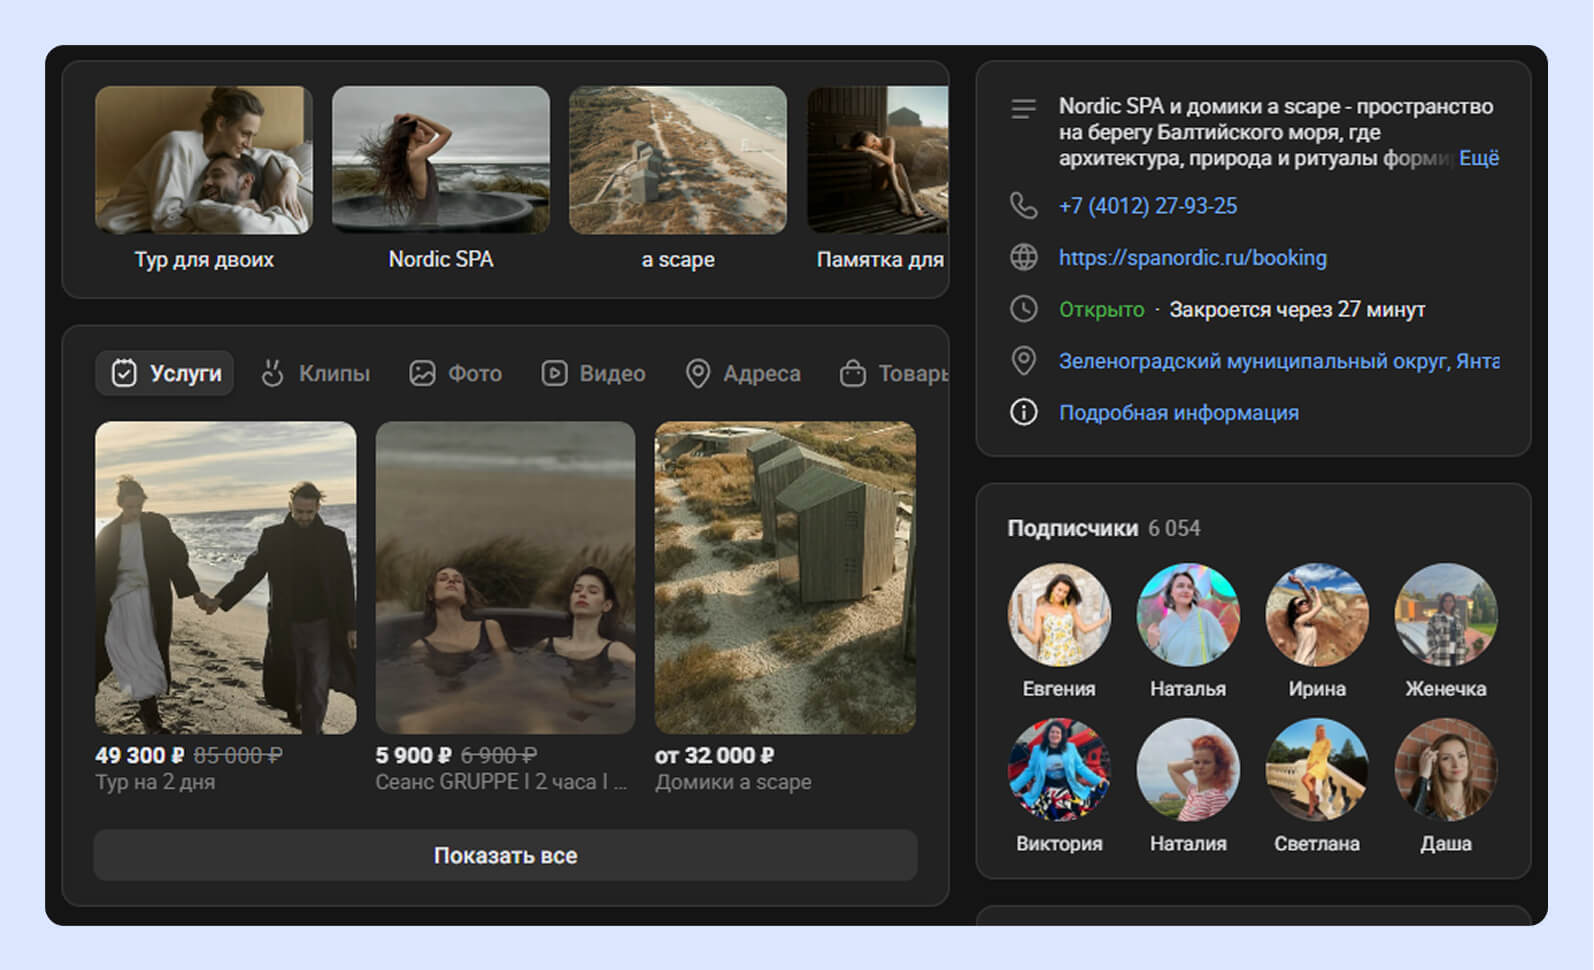
Task: Open subscriber Евгения's avatar
Action: click(1059, 615)
